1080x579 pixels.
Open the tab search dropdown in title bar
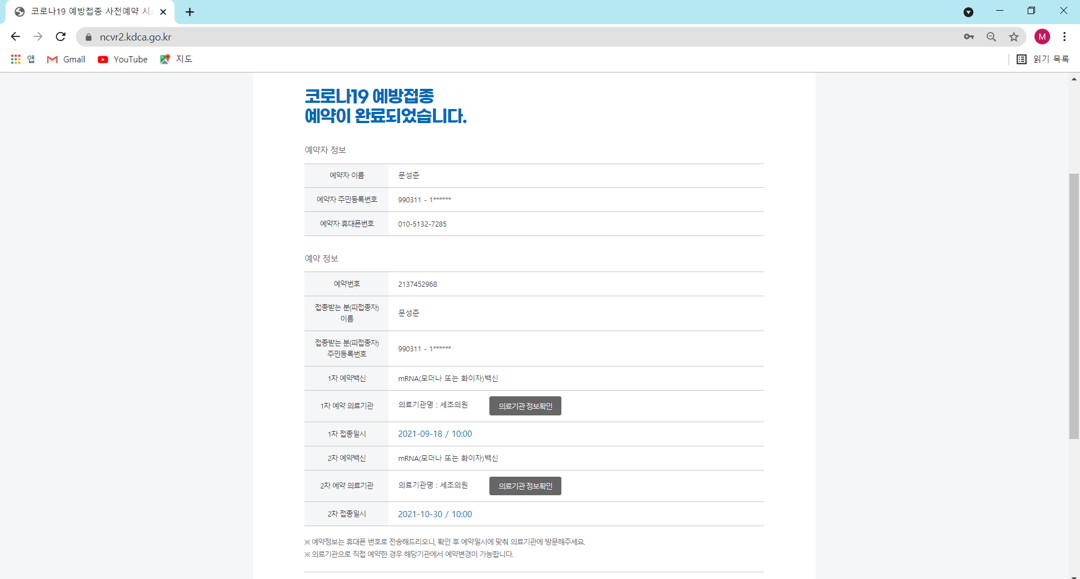(968, 12)
